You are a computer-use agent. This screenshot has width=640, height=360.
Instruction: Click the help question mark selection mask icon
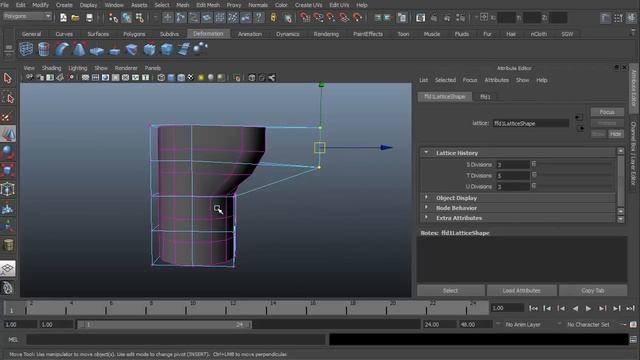pyautogui.click(x=259, y=18)
